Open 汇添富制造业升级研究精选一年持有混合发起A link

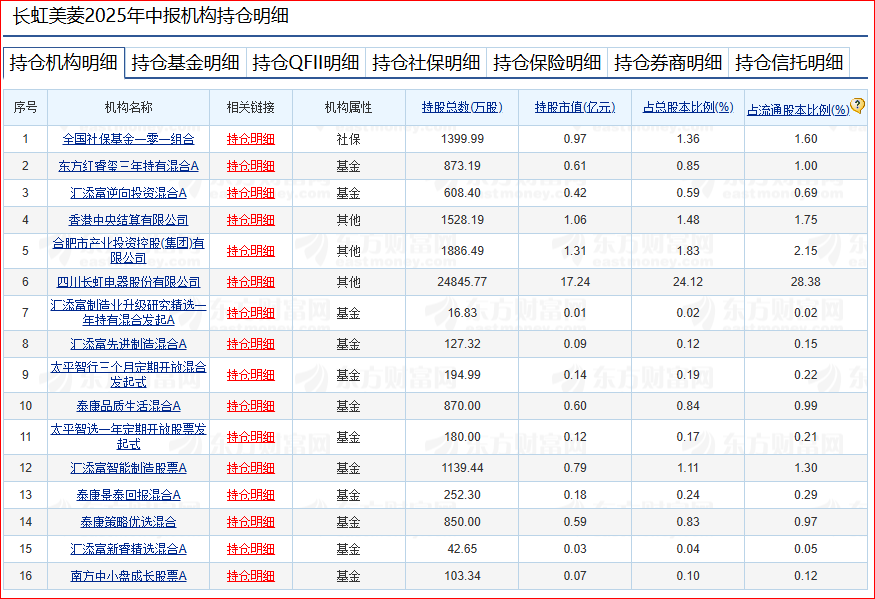tap(128, 313)
